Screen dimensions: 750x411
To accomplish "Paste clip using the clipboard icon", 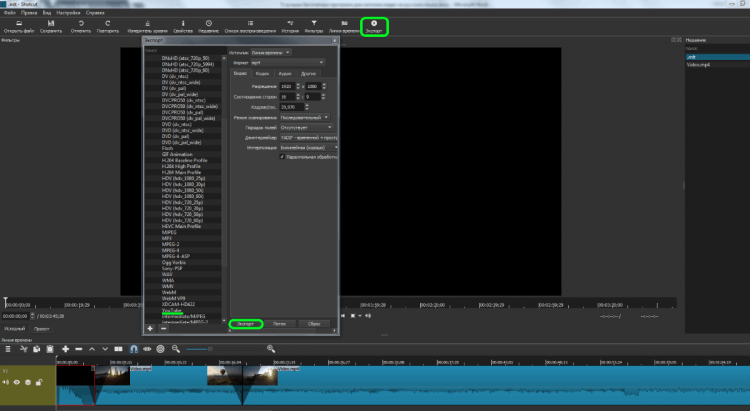I will (50, 349).
